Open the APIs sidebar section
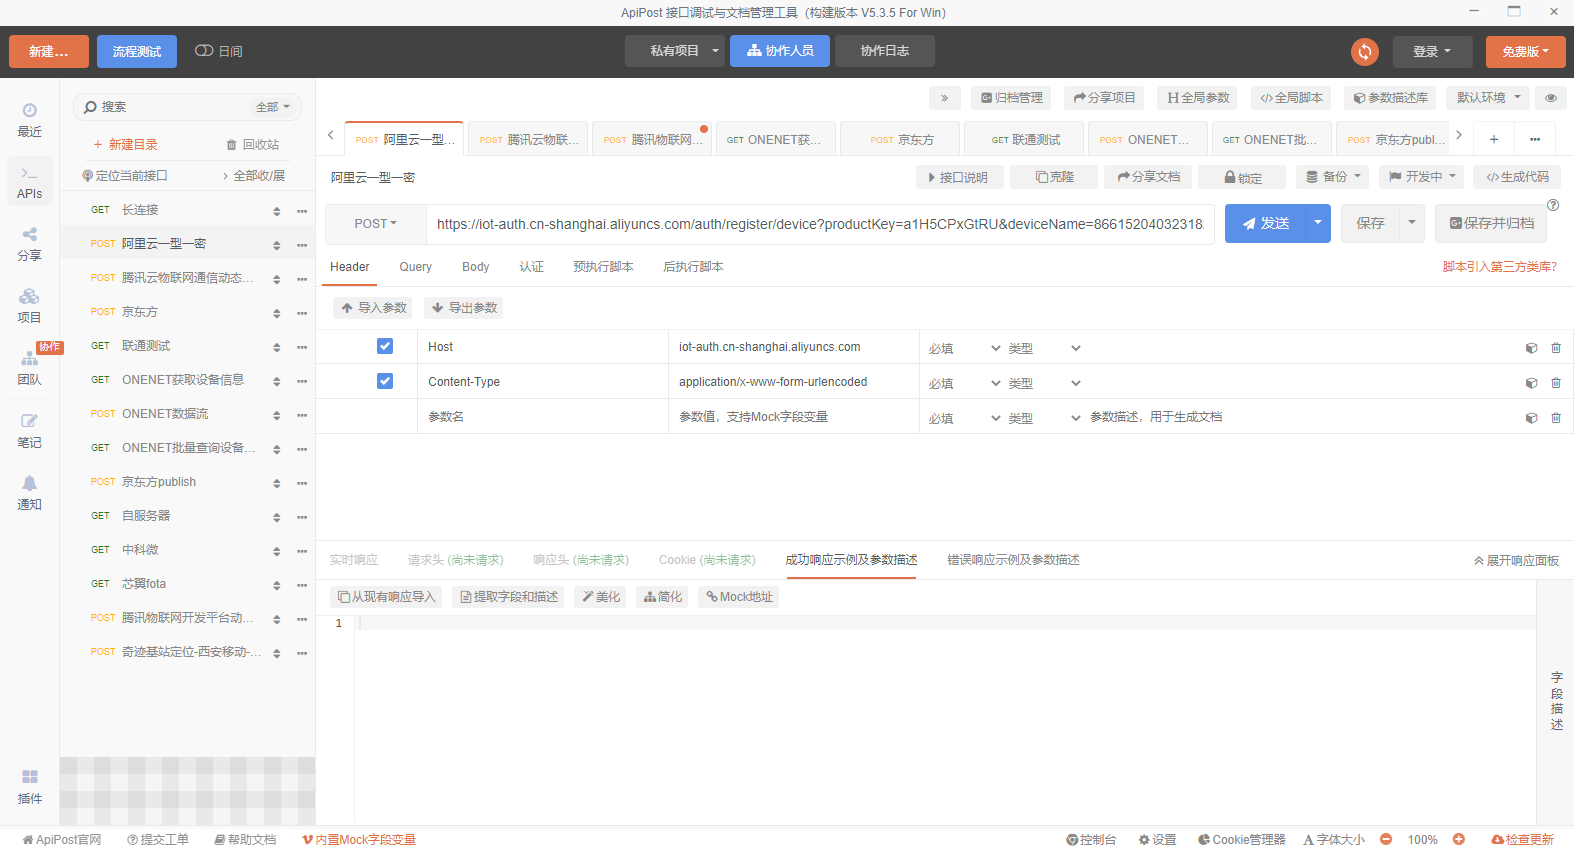 [x=29, y=182]
